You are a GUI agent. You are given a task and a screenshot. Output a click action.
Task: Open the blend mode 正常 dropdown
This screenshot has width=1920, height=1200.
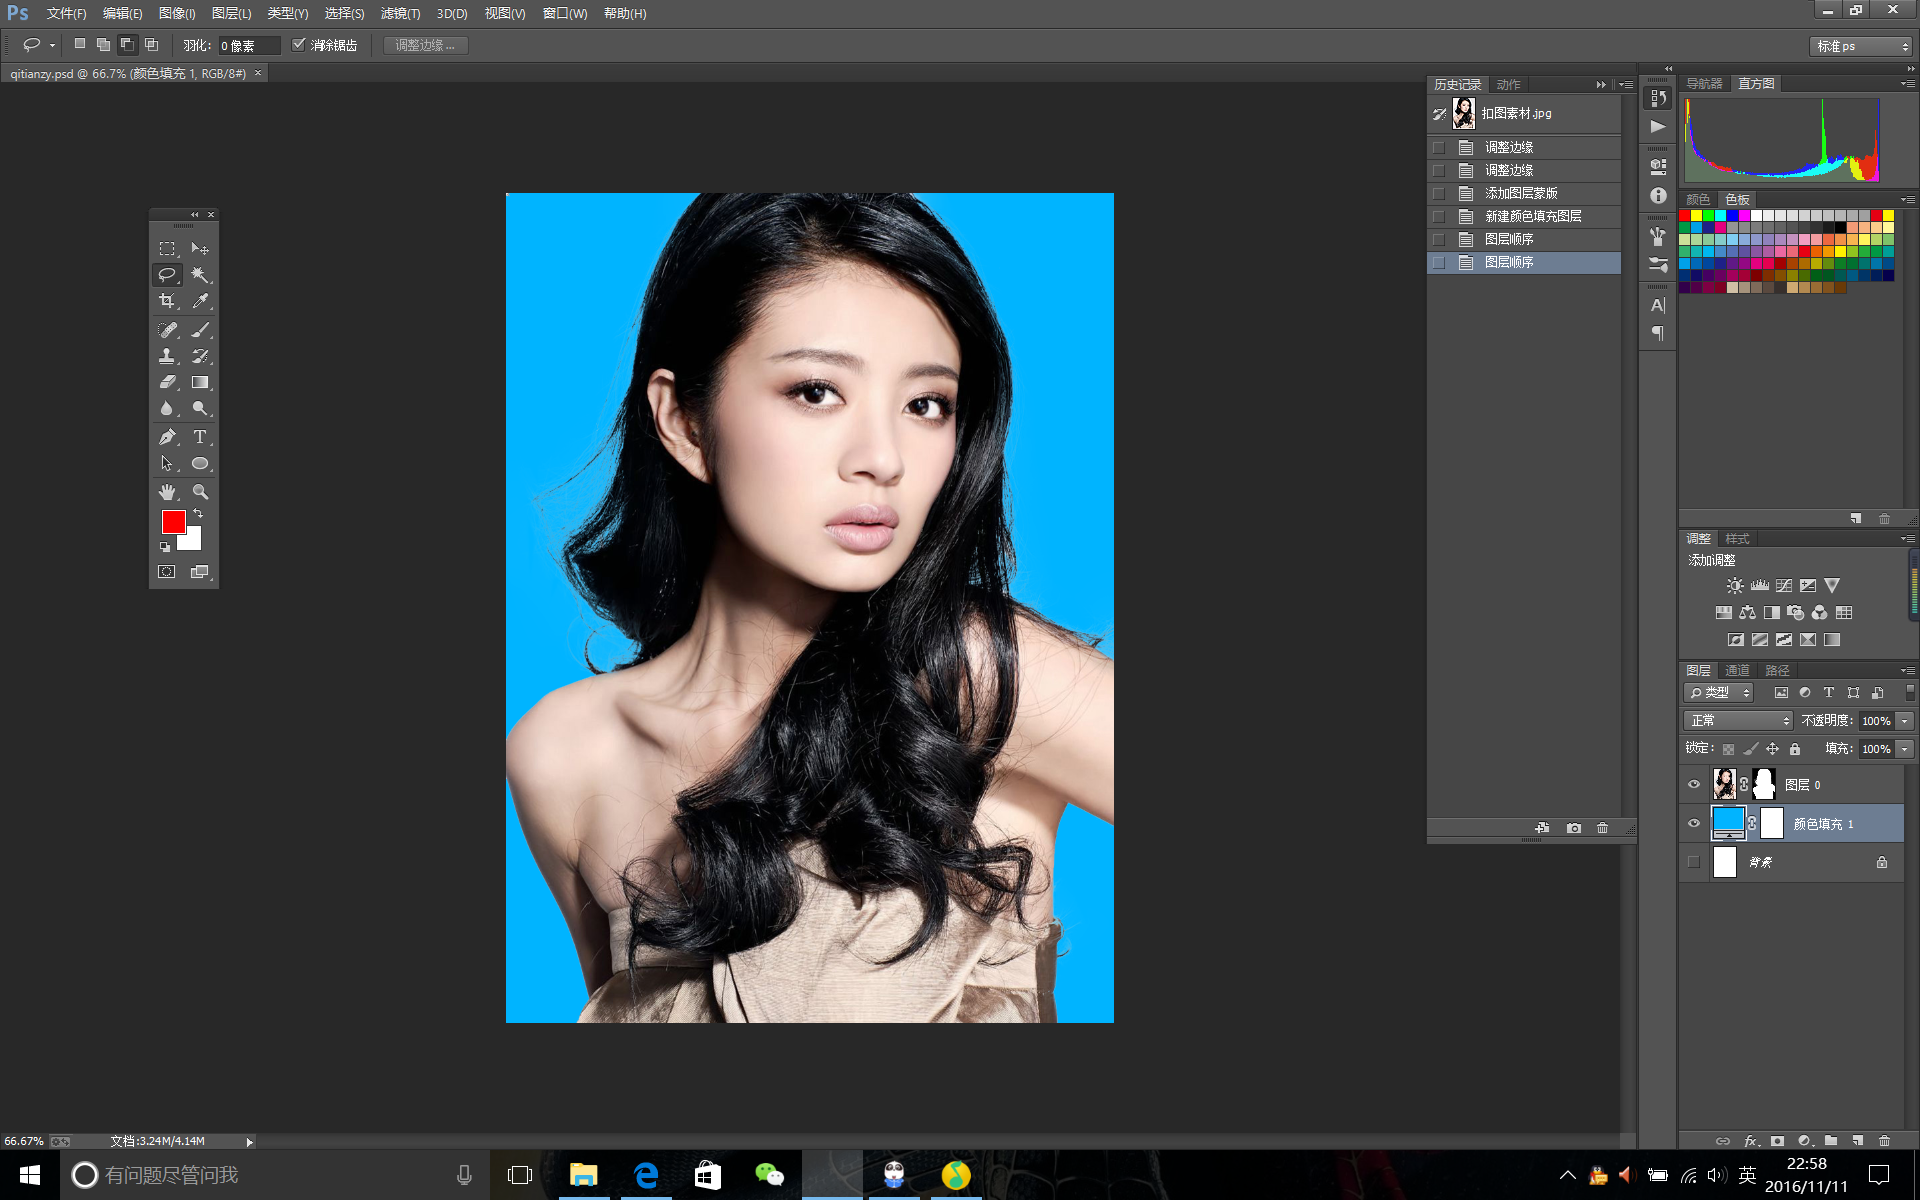[1739, 721]
